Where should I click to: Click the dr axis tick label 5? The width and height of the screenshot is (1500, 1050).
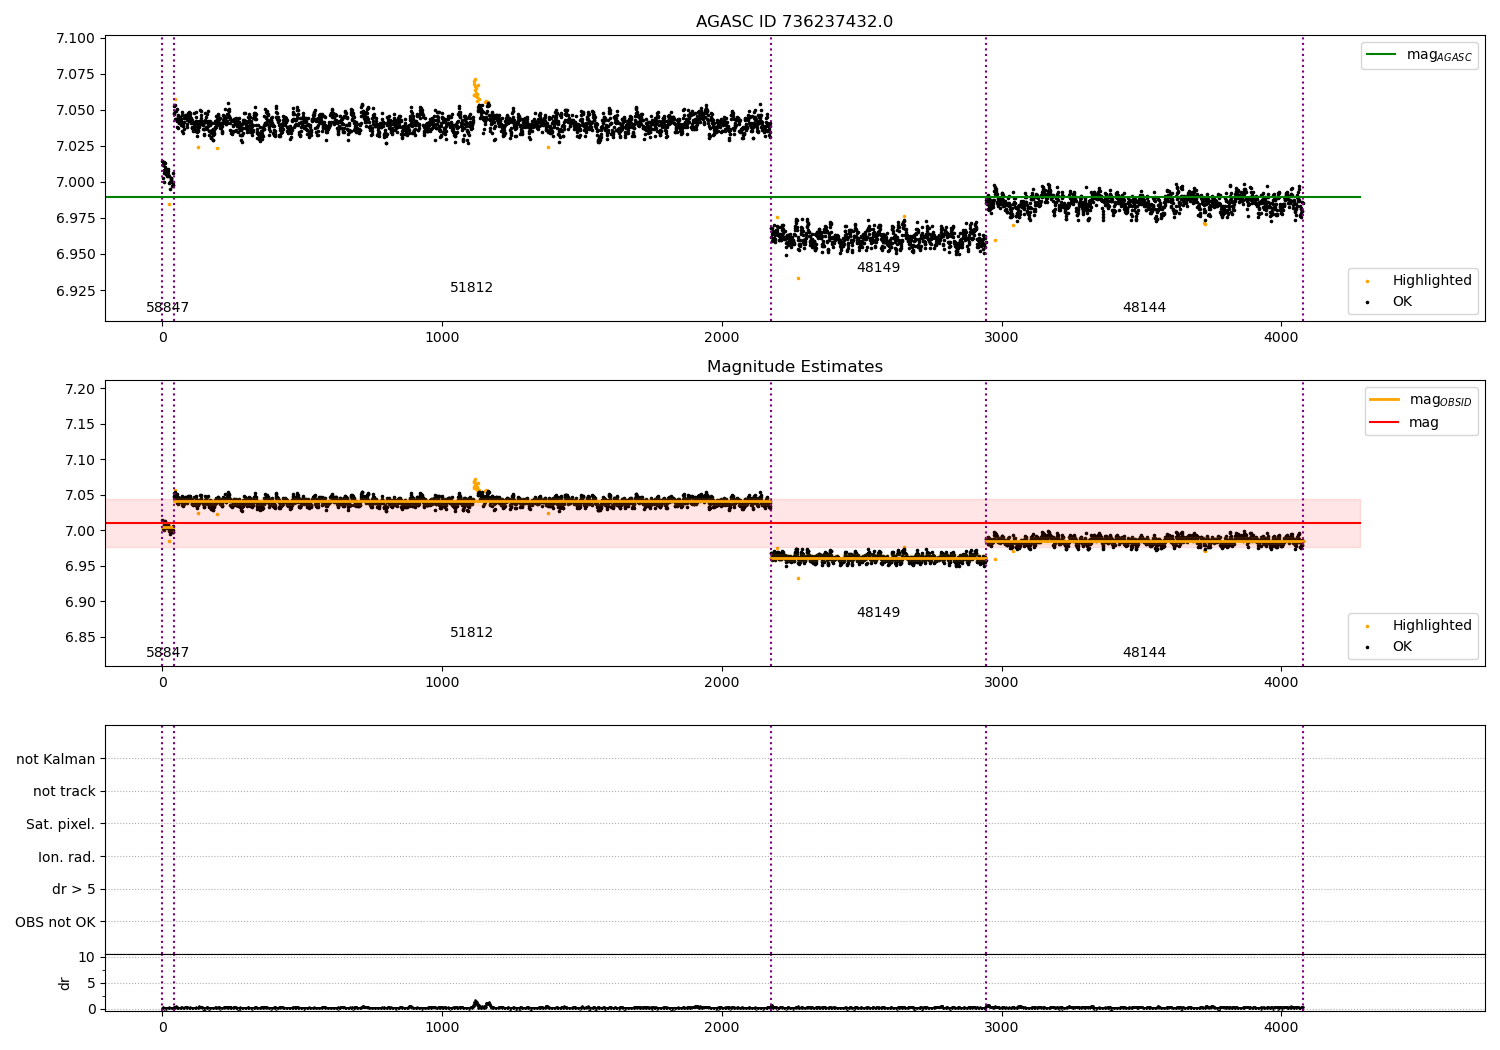[x=91, y=983]
